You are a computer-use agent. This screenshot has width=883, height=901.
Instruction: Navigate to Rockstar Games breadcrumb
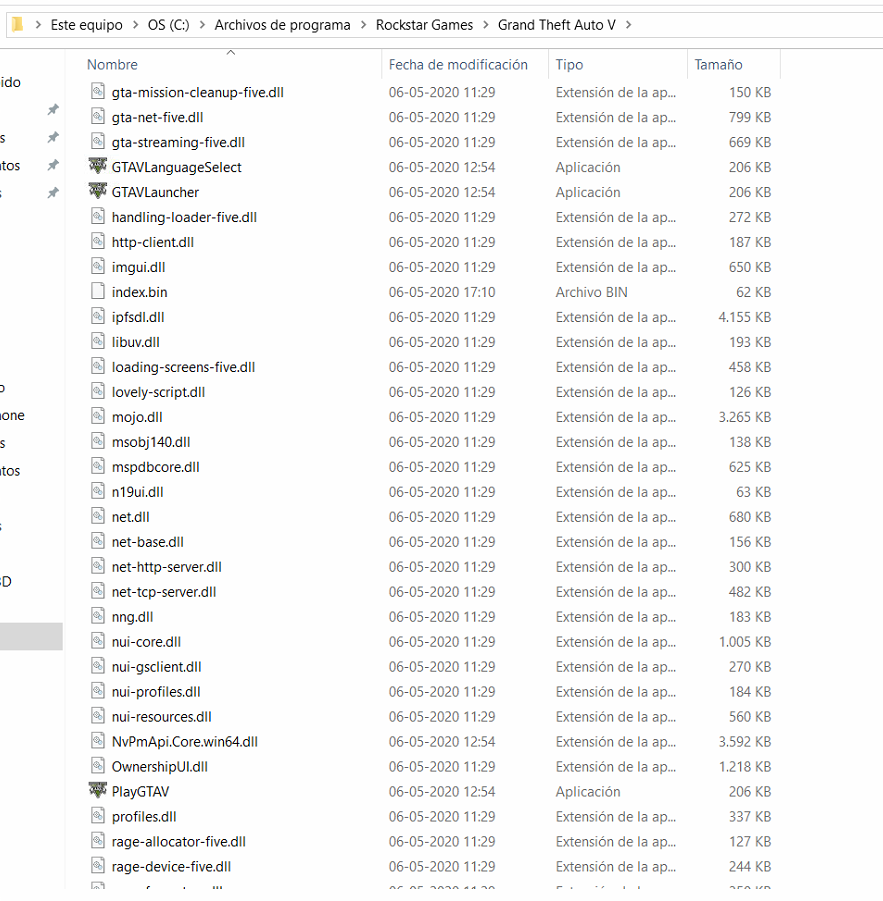coord(425,25)
